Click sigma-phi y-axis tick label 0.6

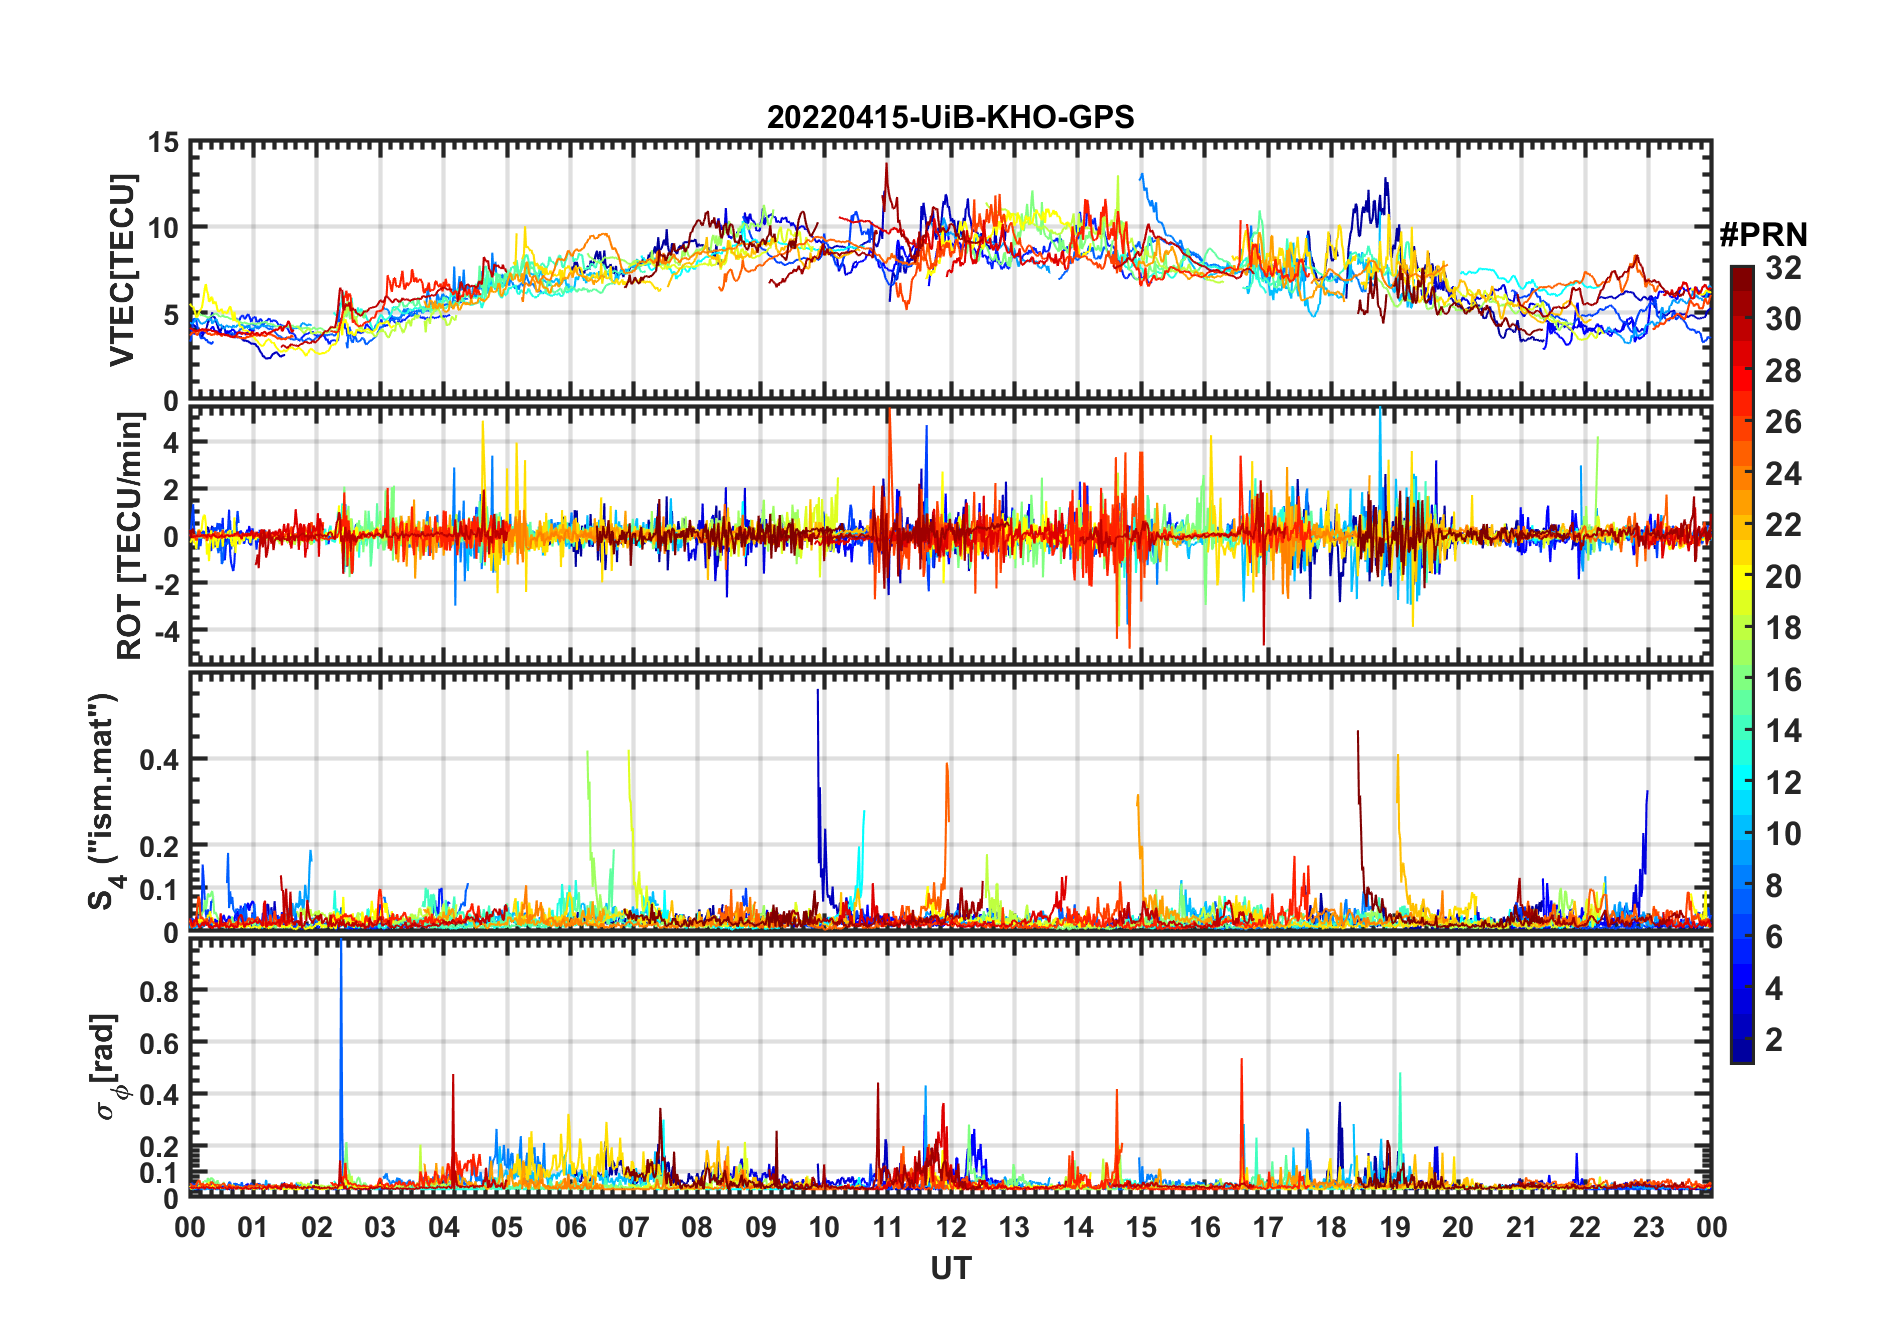159,1044
